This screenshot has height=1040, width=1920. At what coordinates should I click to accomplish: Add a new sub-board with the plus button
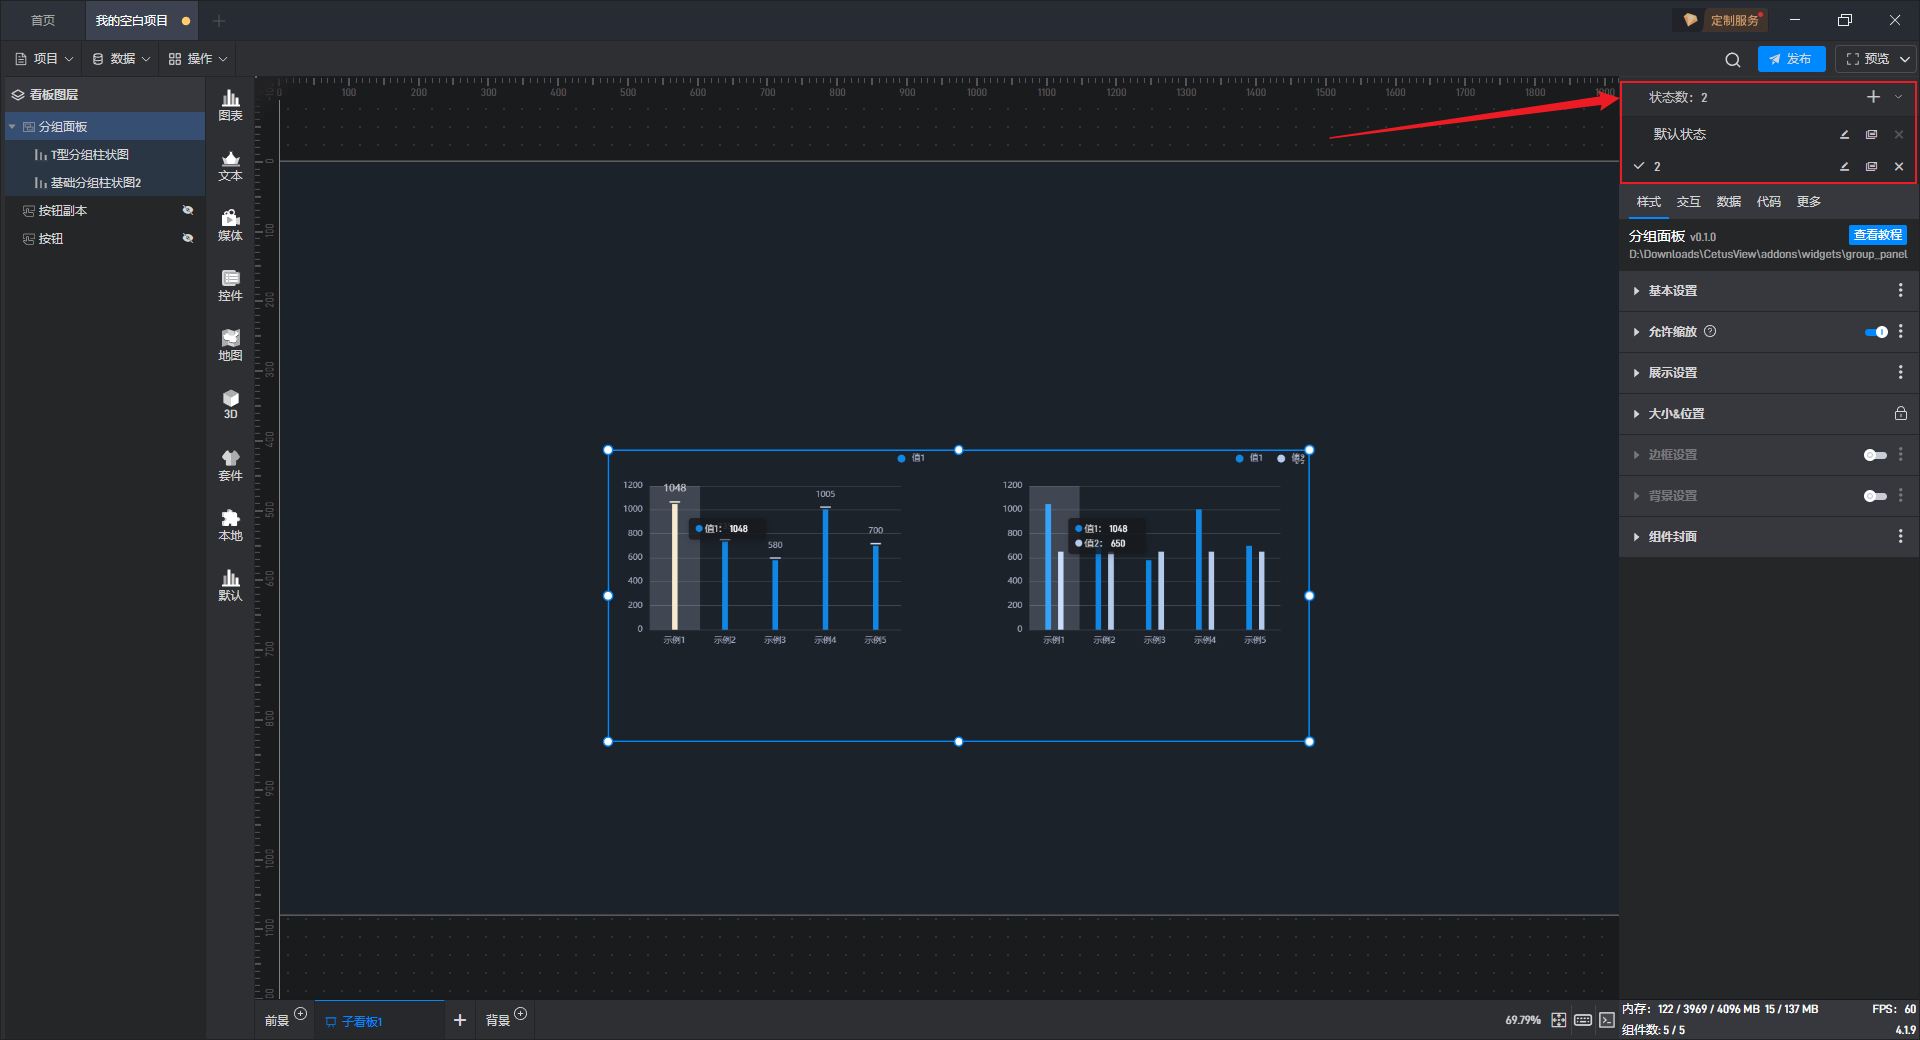click(459, 1020)
